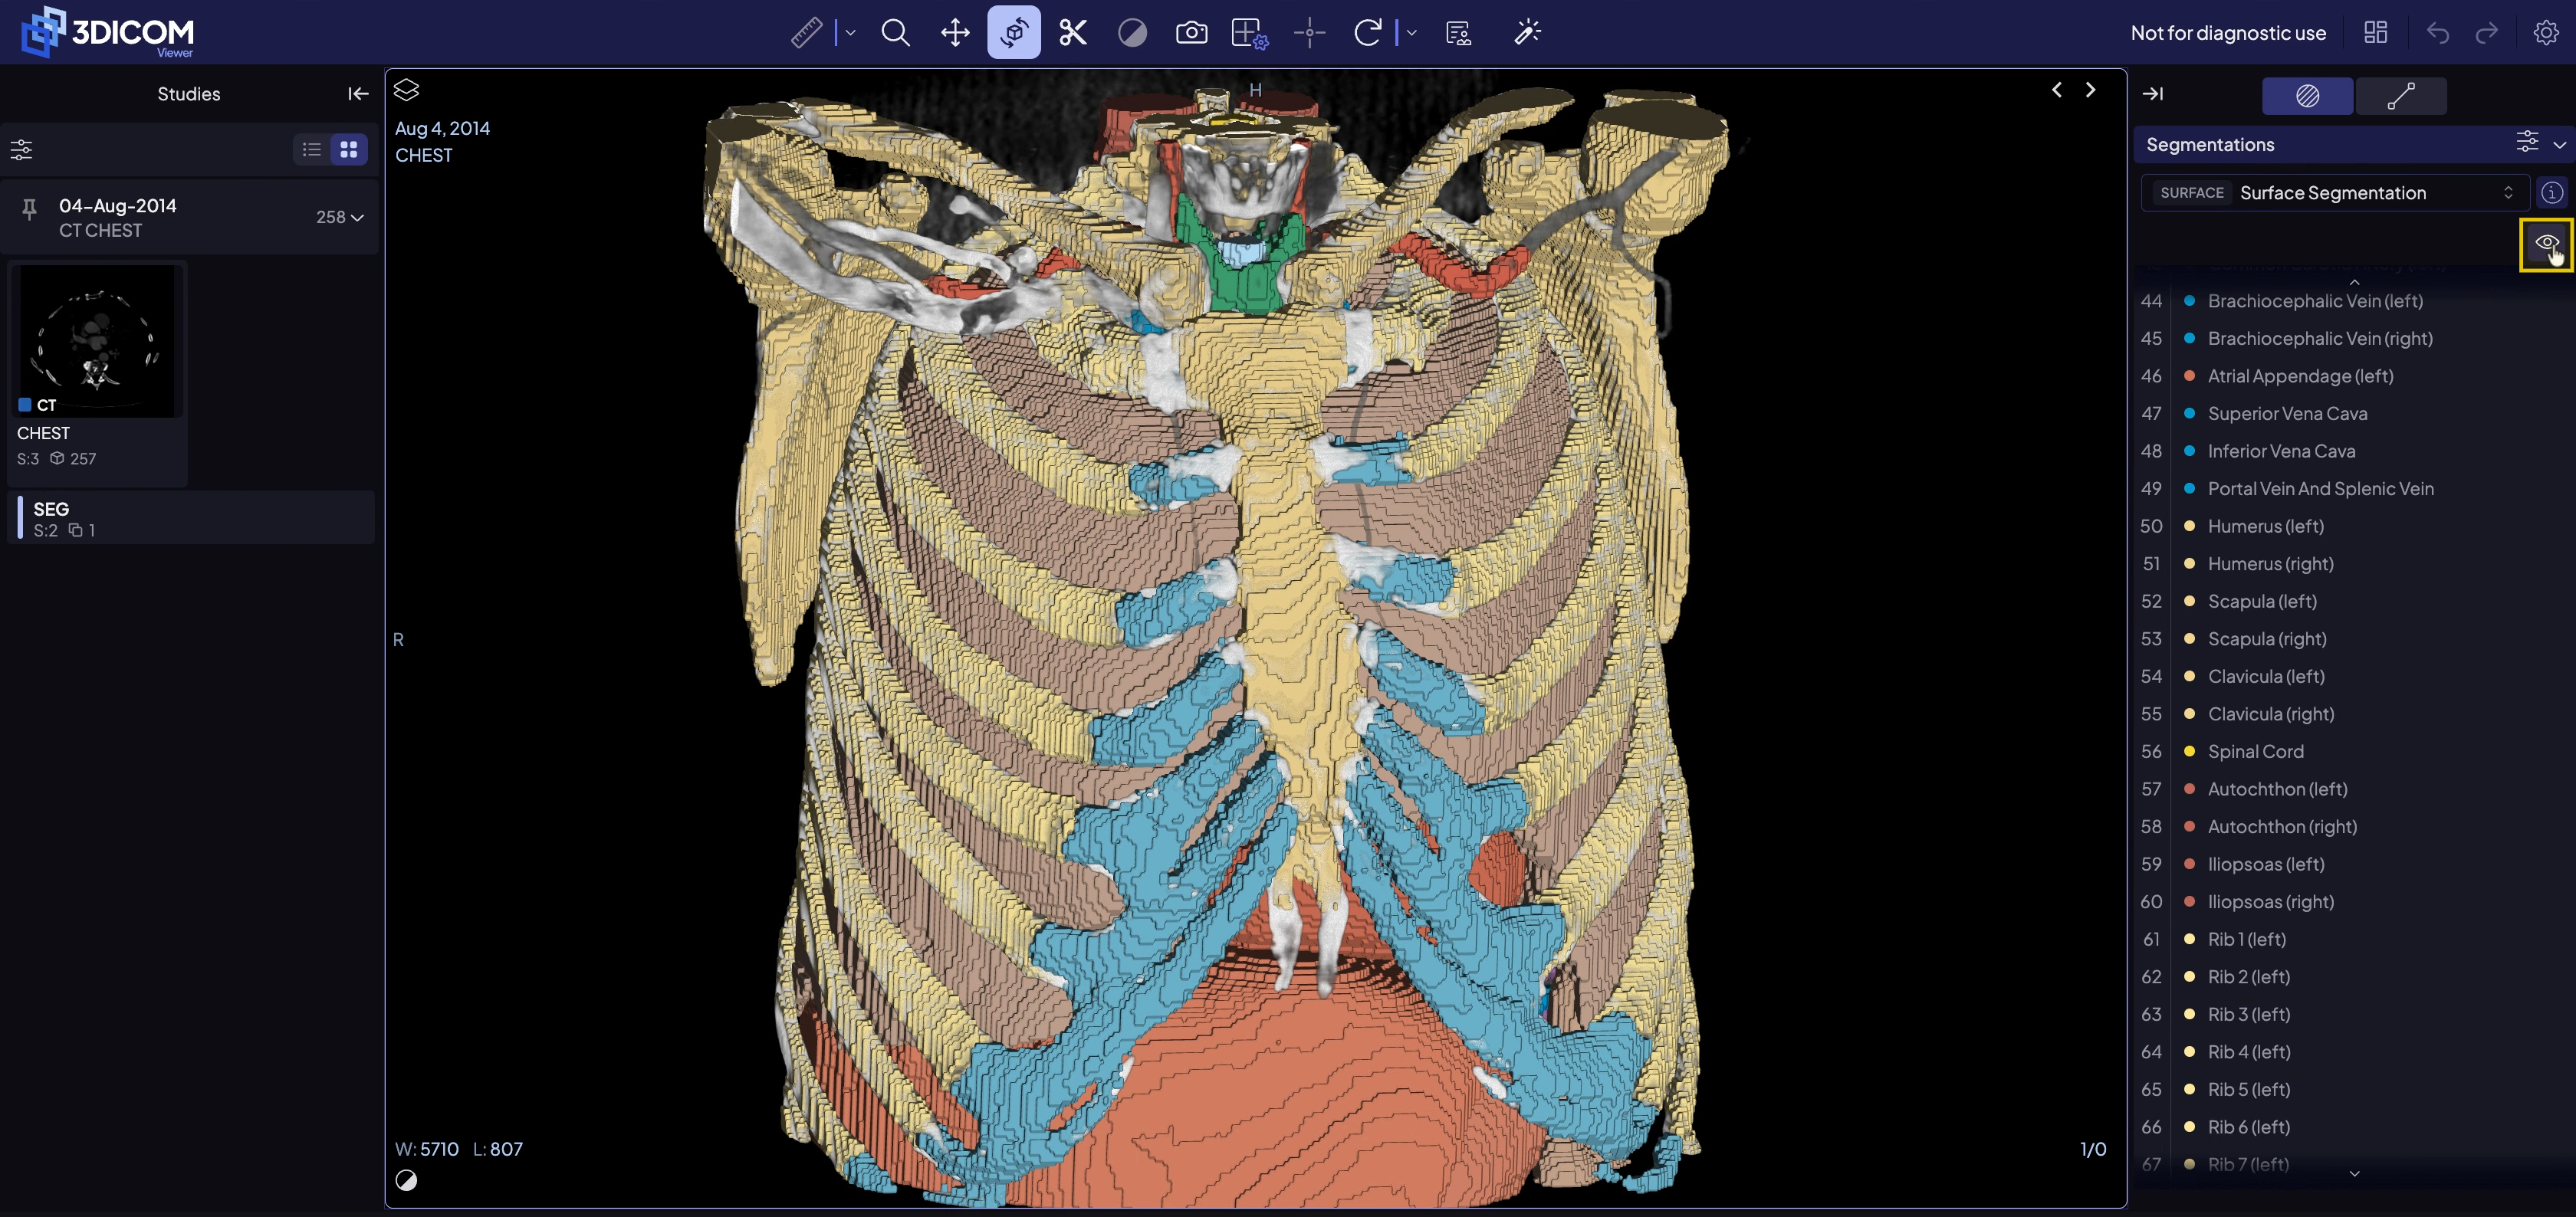Screen dimensions: 2576x1217
Task: Switch studies to grid view
Action: [x=349, y=150]
